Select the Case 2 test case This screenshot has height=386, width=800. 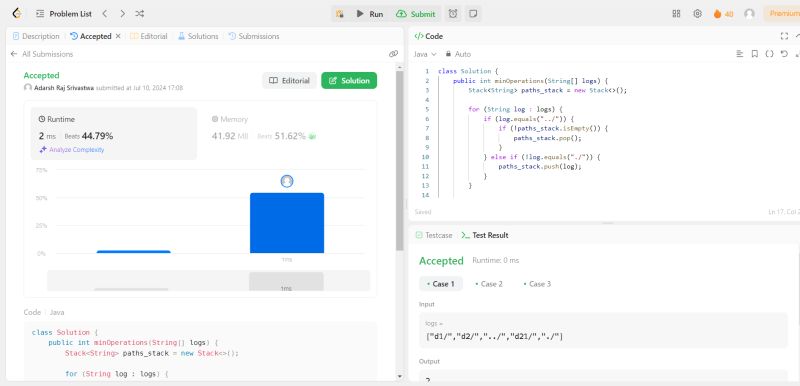[x=488, y=284]
